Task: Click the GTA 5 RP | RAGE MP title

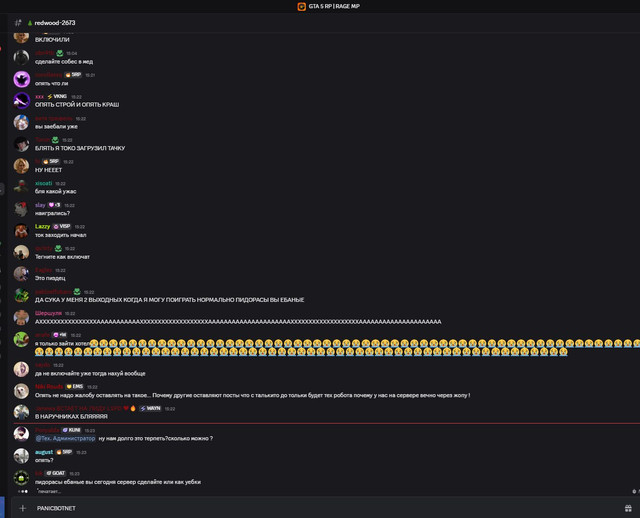Action: pos(334,6)
